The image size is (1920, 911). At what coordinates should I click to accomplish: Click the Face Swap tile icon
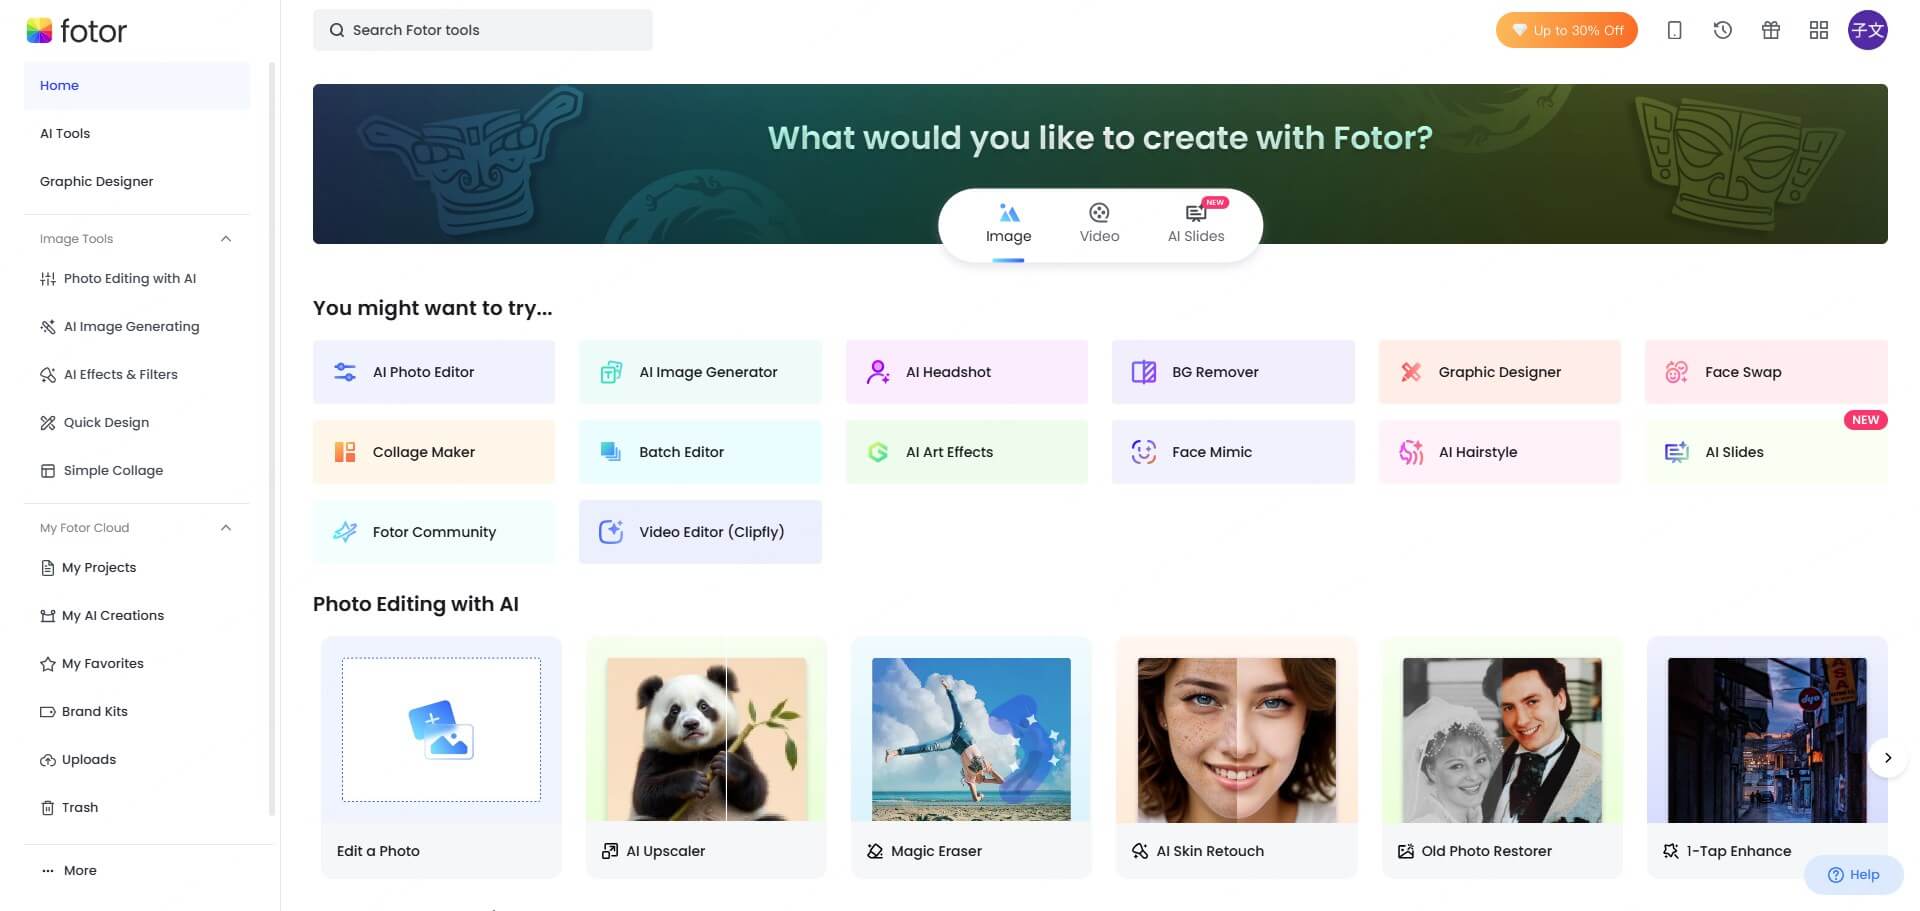click(1677, 372)
